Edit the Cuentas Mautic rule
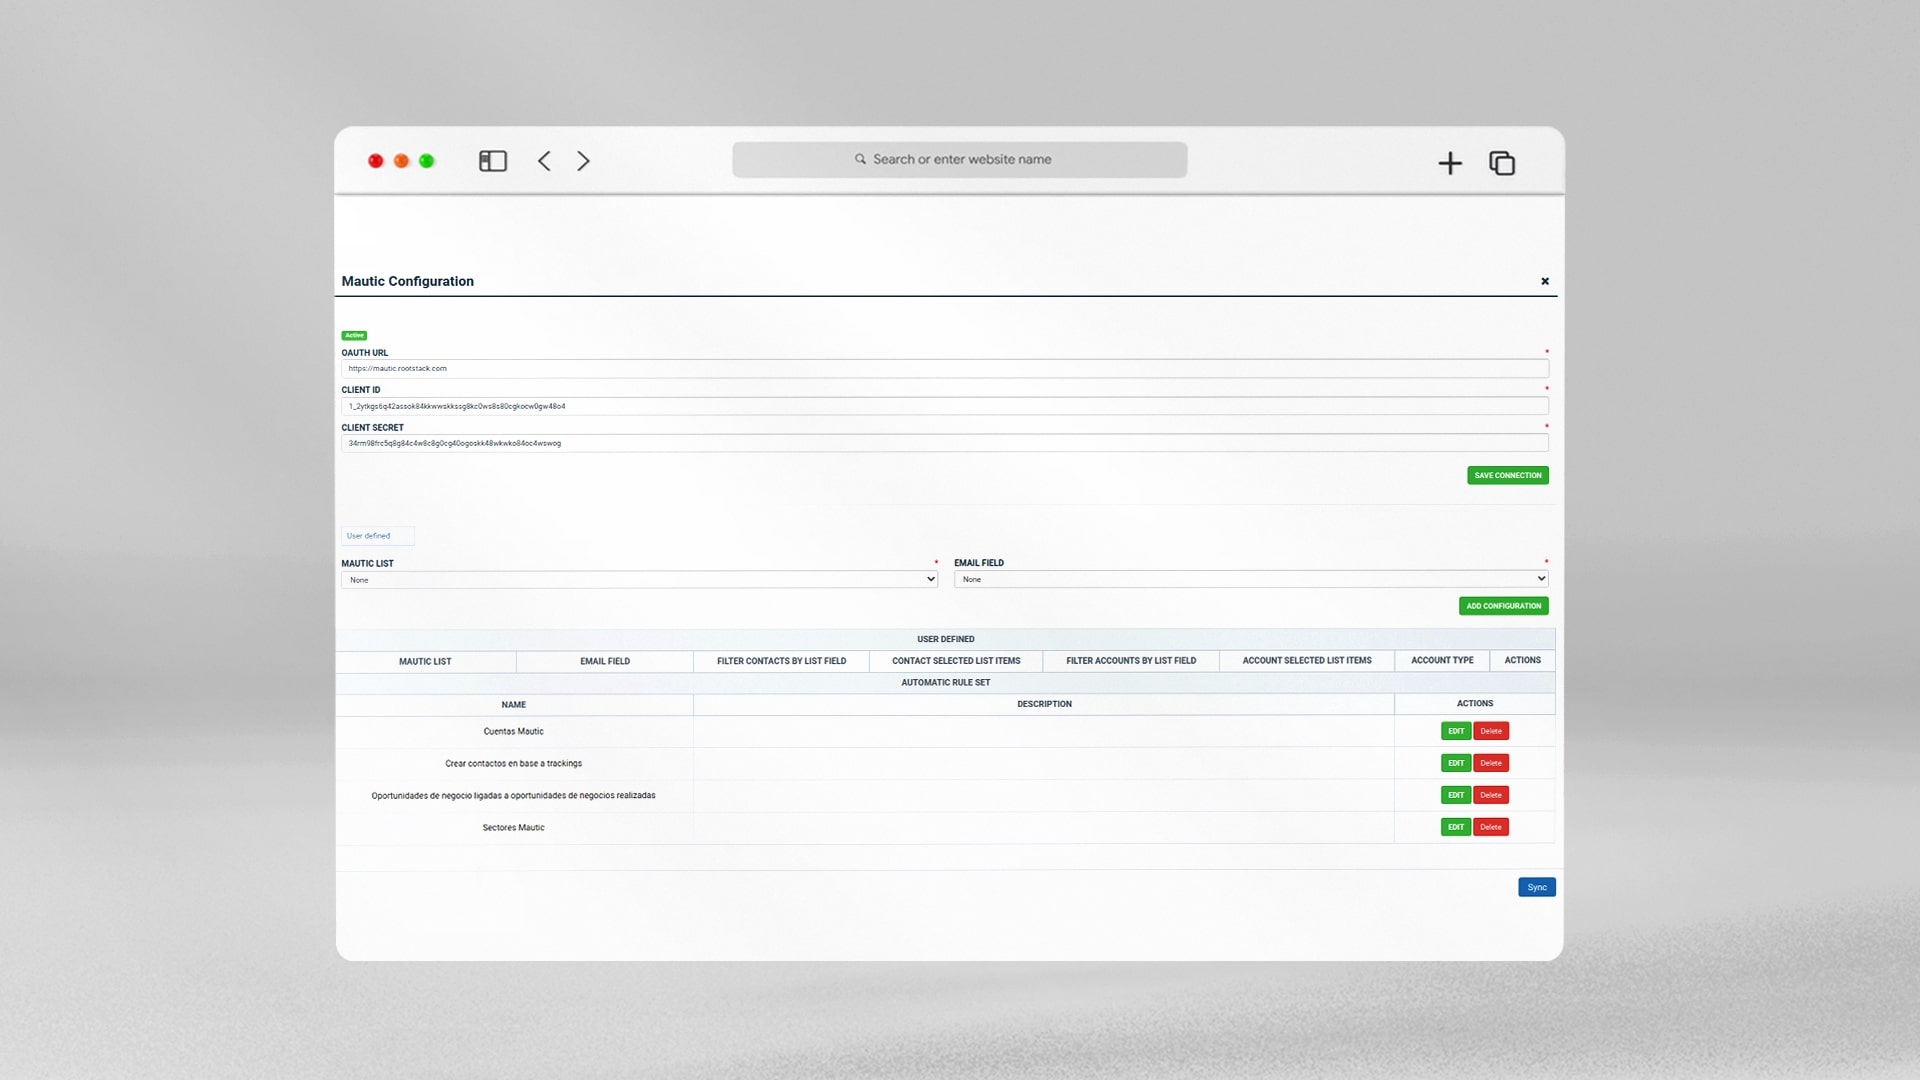The height and width of the screenshot is (1080, 1920). point(1456,731)
